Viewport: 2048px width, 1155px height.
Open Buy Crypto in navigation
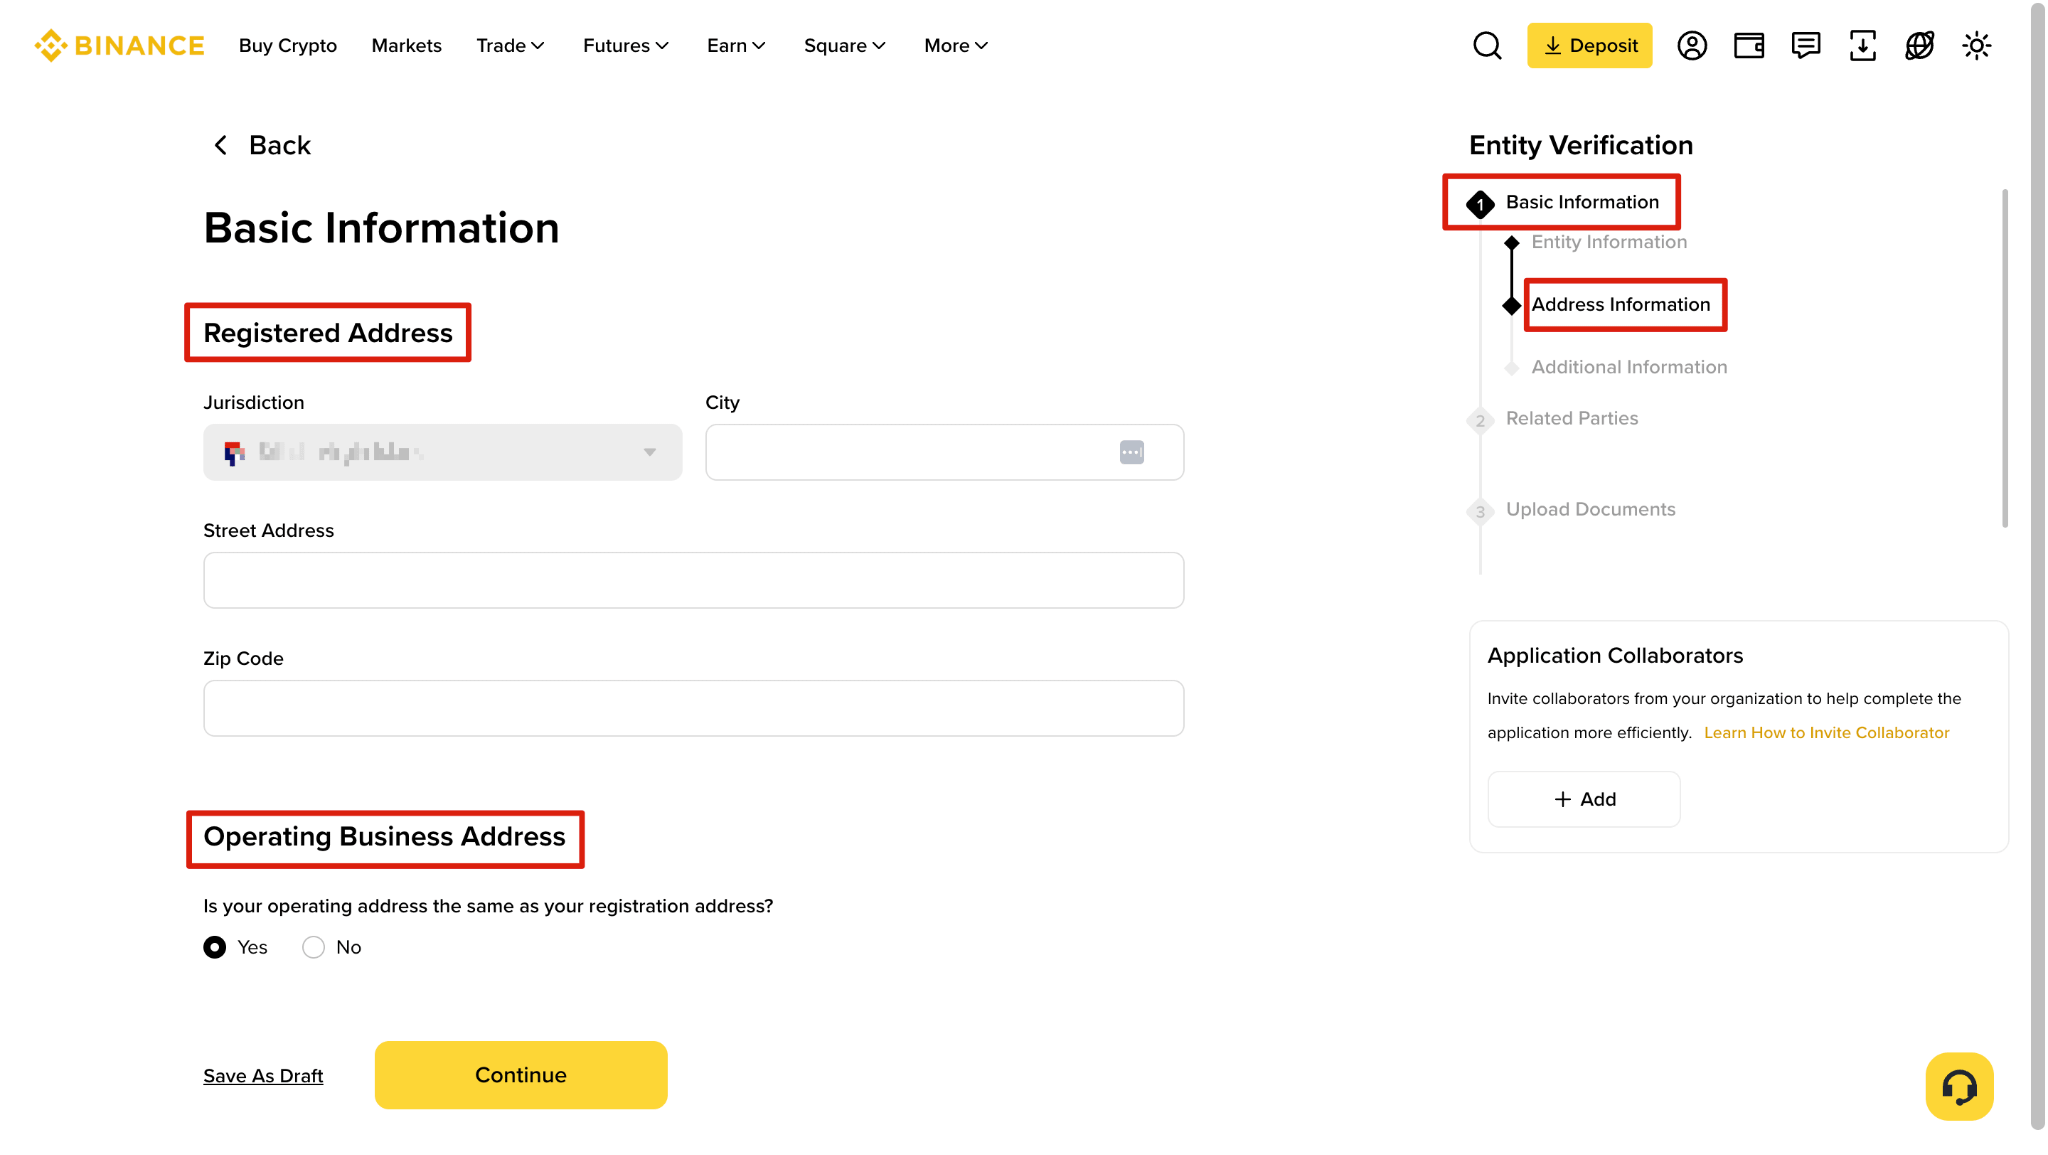tap(288, 45)
